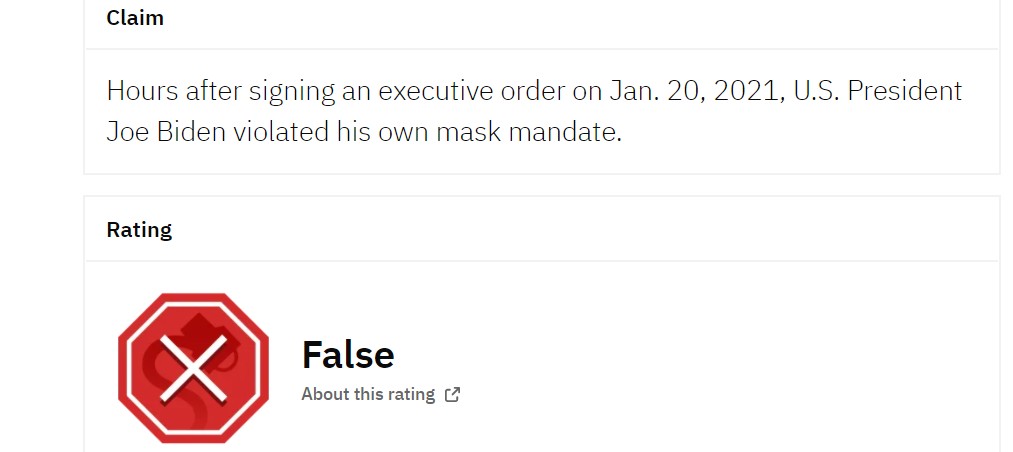
Task: Select the Claim section heading
Action: pos(135,17)
